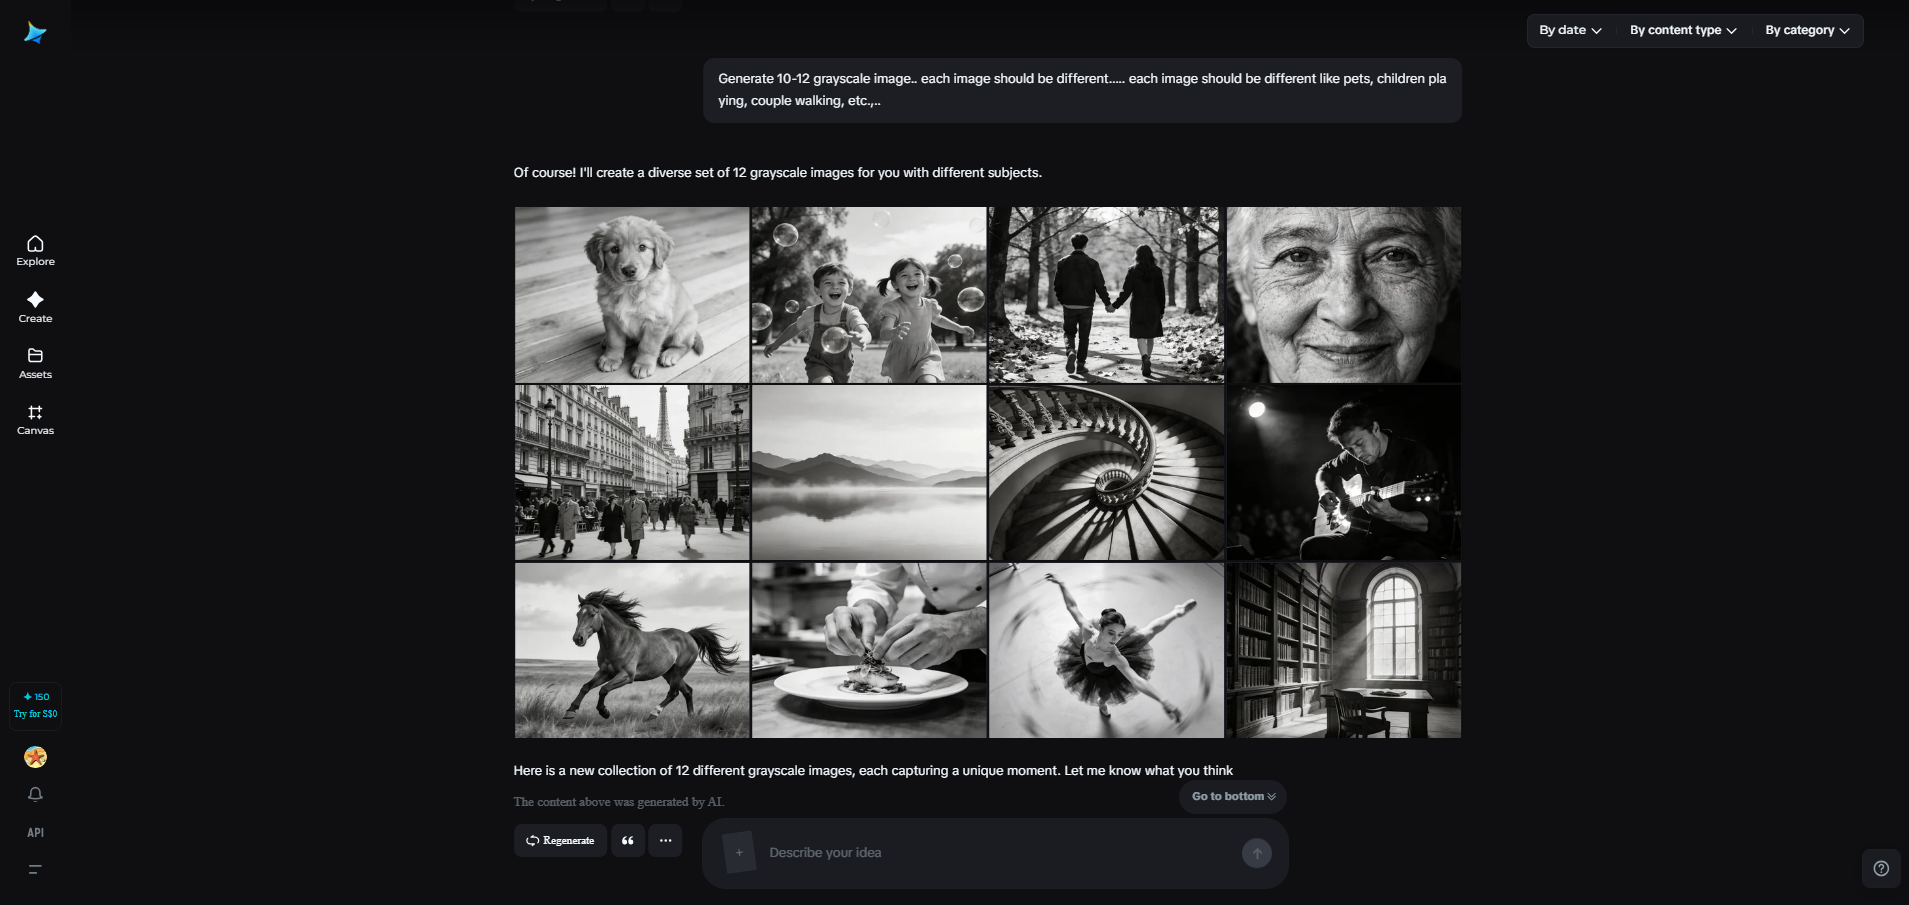Click the Regenerate button
The width and height of the screenshot is (1909, 905).
point(560,840)
